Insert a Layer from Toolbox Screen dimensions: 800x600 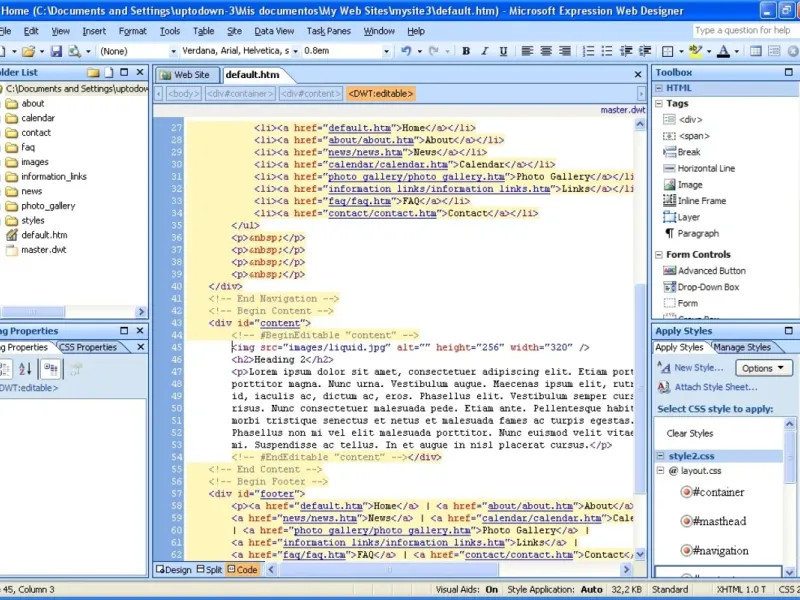coord(682,217)
